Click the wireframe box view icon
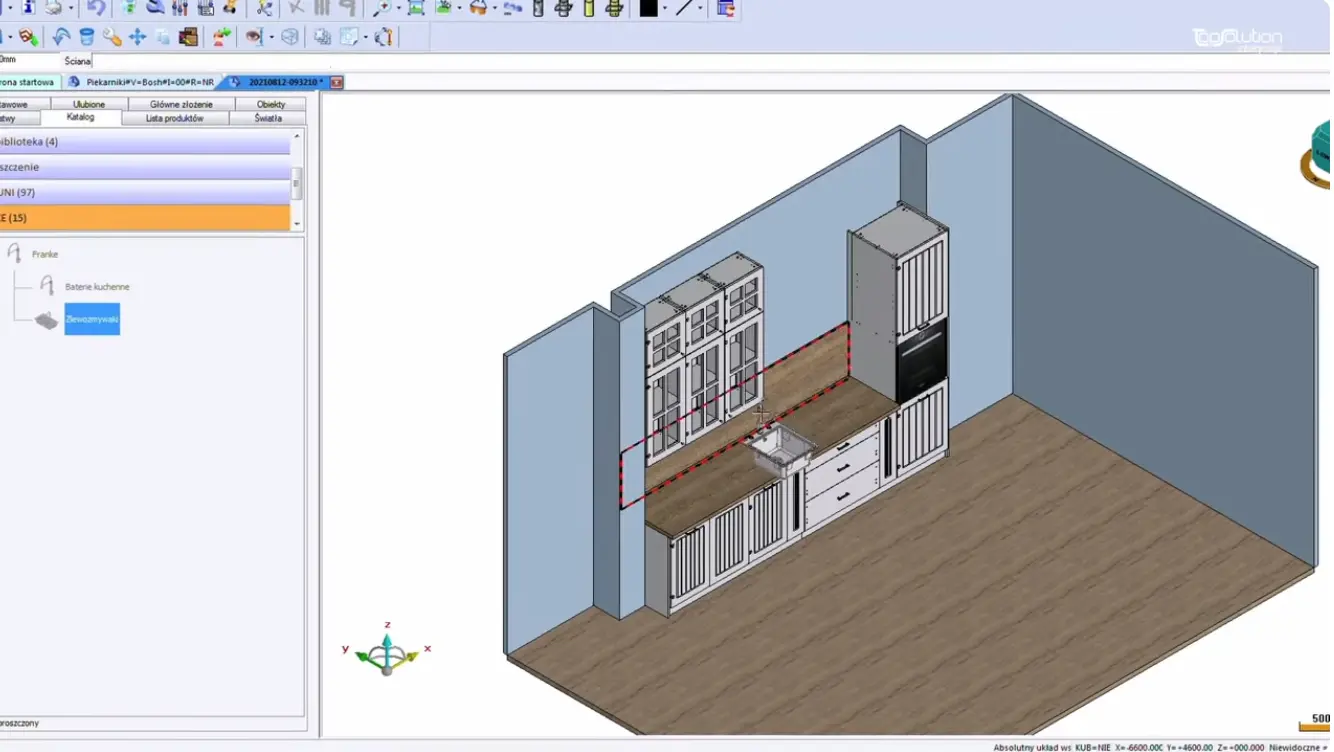Viewport: 1334px width, 752px height. [290, 37]
